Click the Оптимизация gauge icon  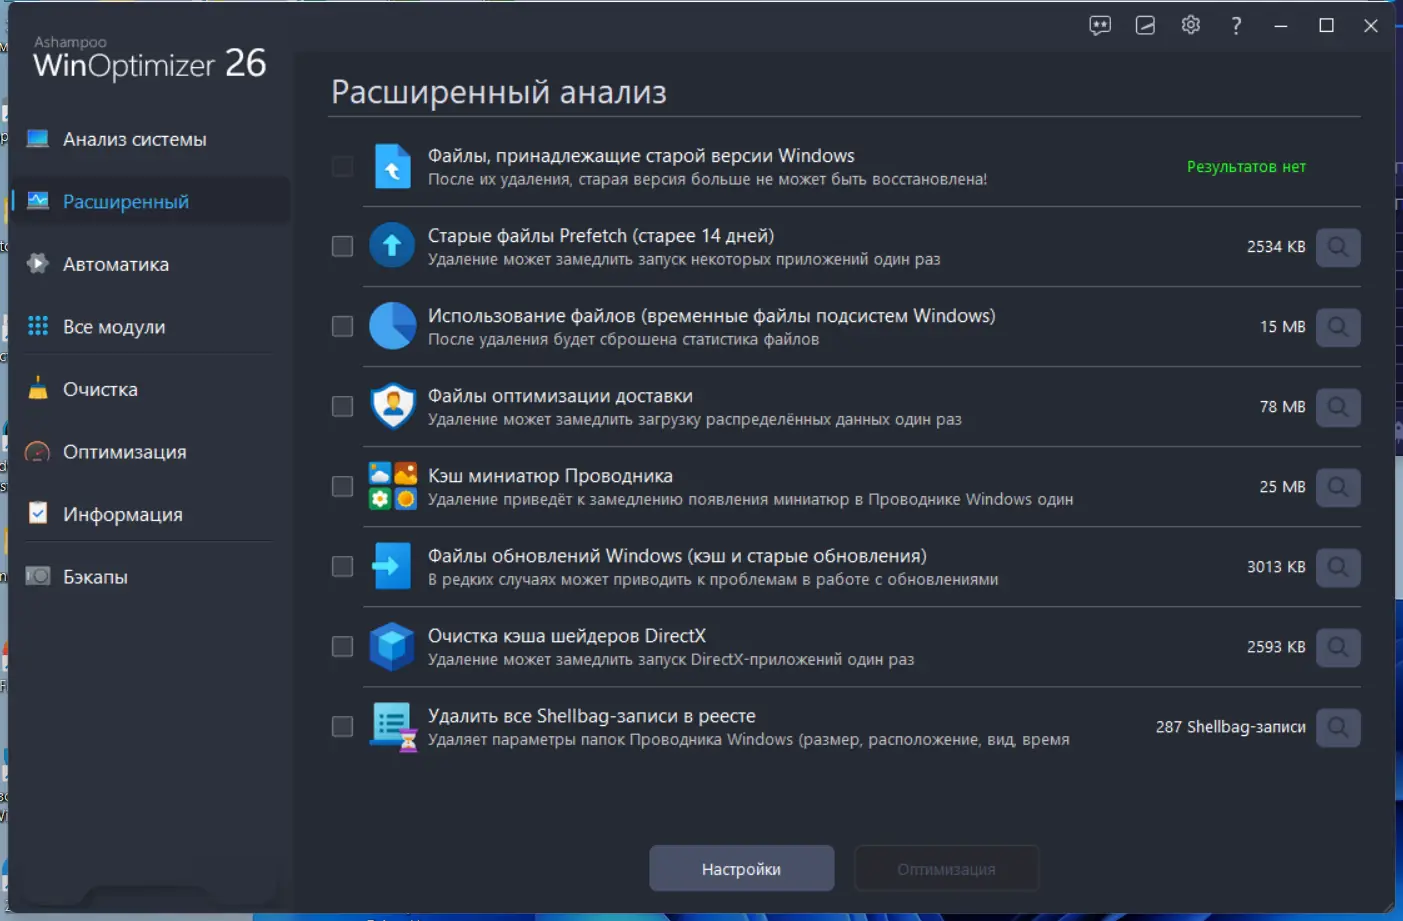[x=37, y=452]
